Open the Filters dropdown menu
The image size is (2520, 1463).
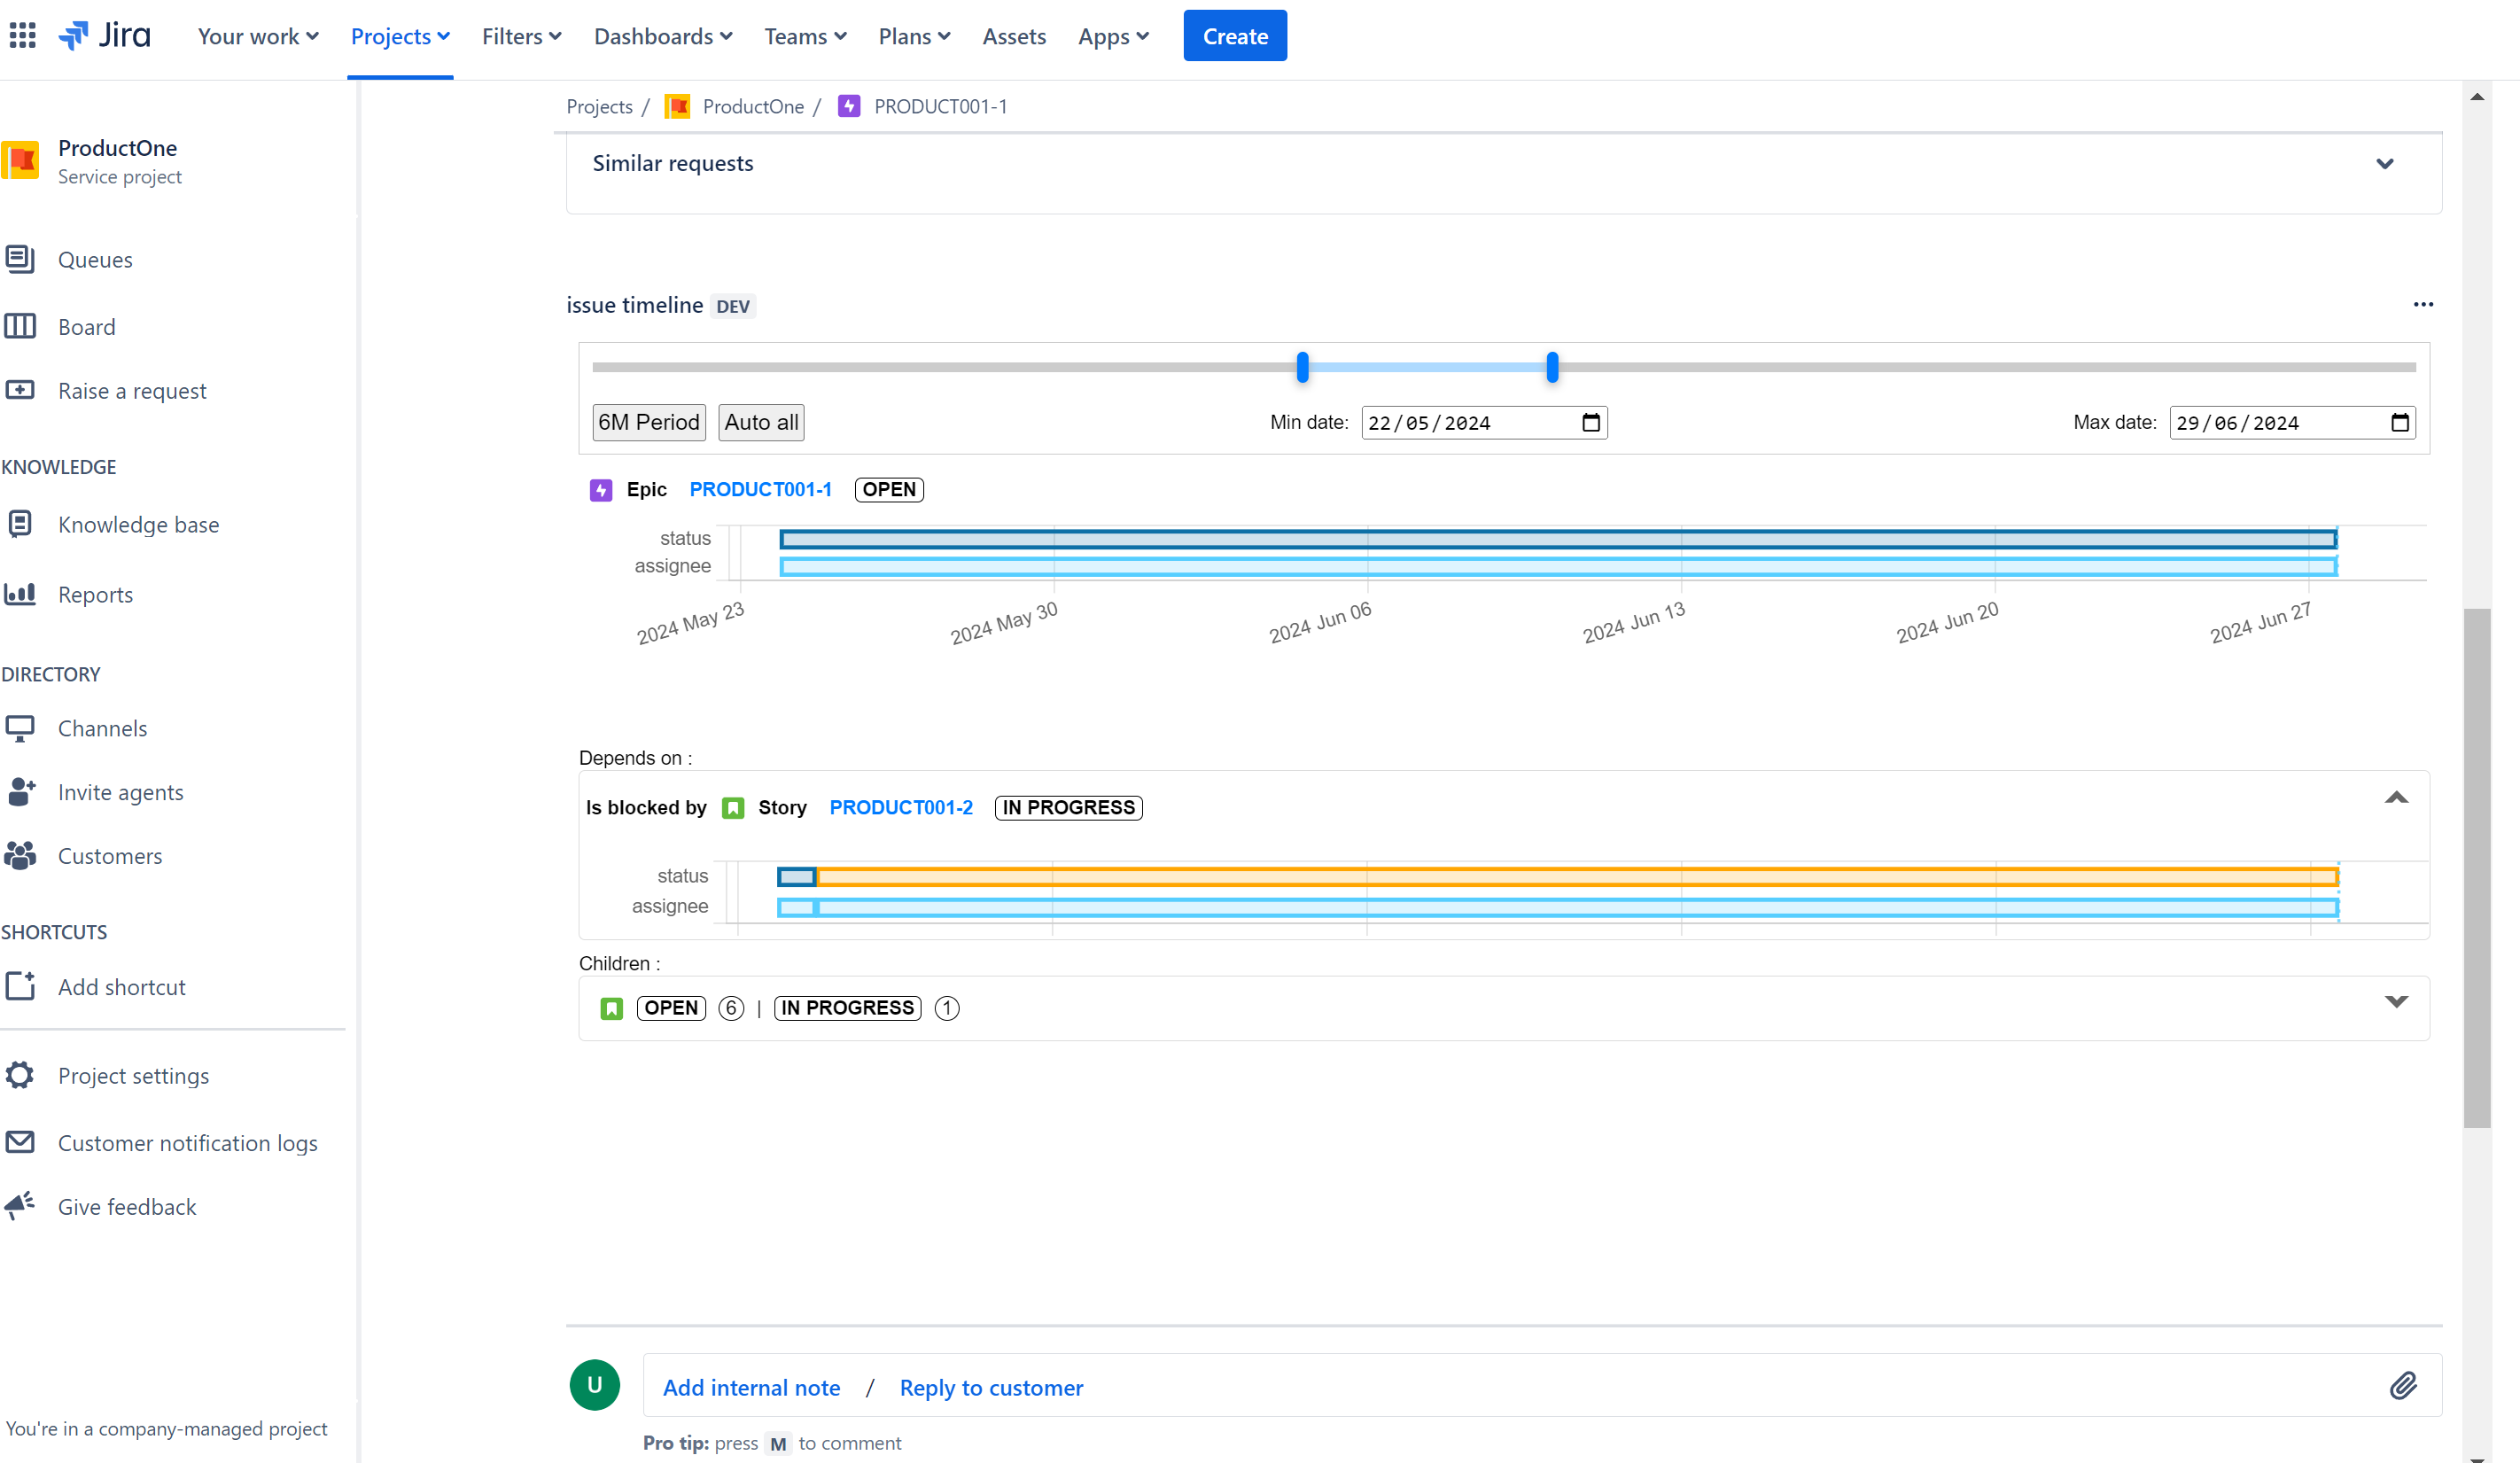521,36
